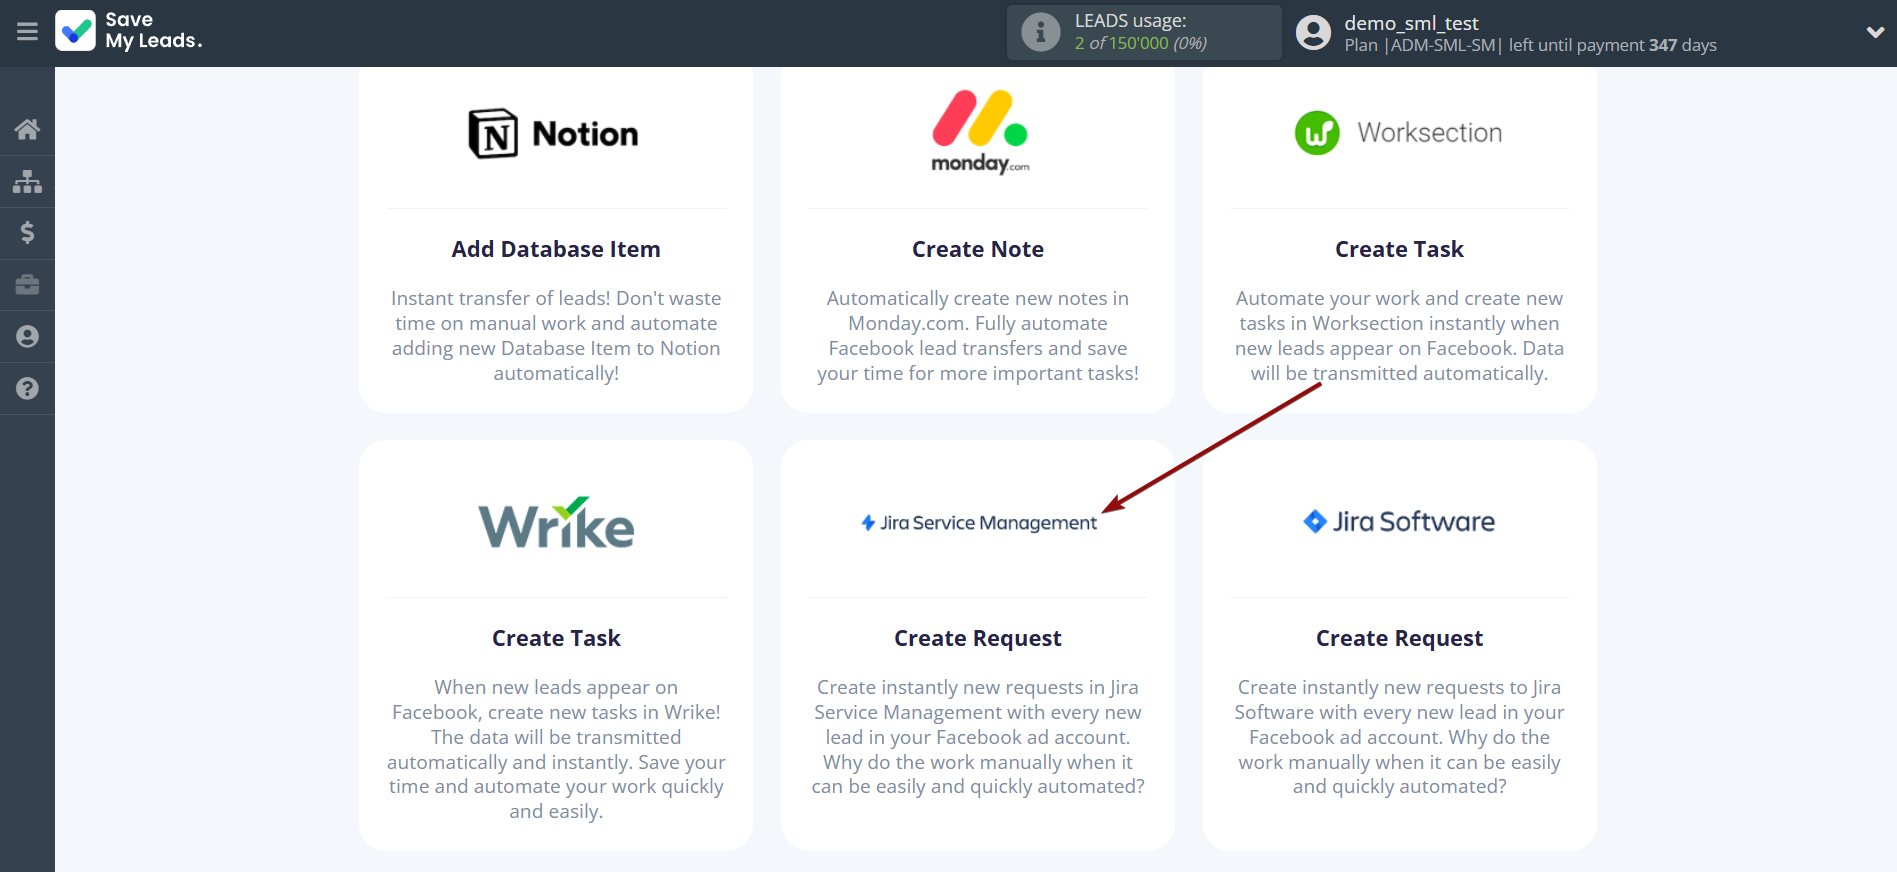The height and width of the screenshot is (872, 1897).
Task: Open billing via the dollar sign icon
Action: coord(27,233)
